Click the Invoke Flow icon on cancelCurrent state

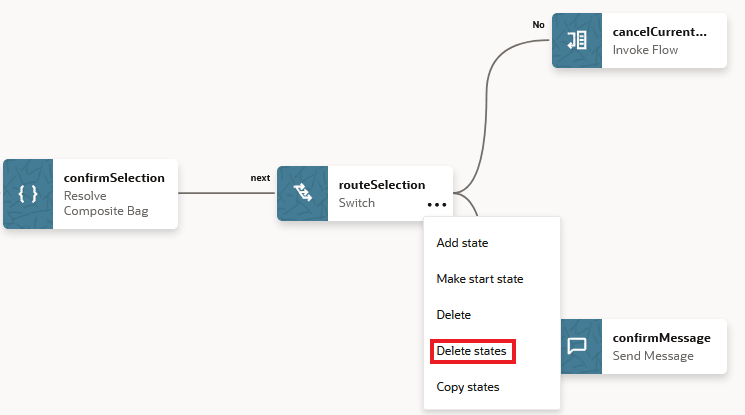click(577, 40)
